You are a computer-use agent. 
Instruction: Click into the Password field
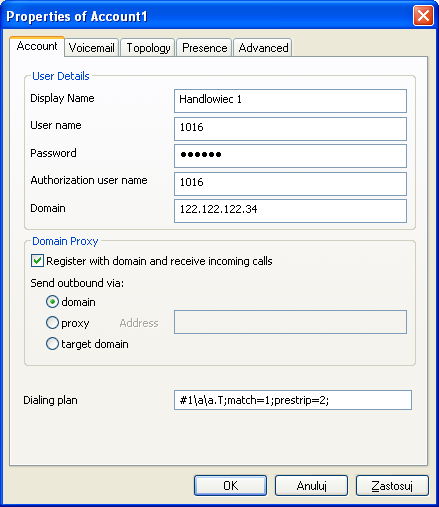click(290, 156)
